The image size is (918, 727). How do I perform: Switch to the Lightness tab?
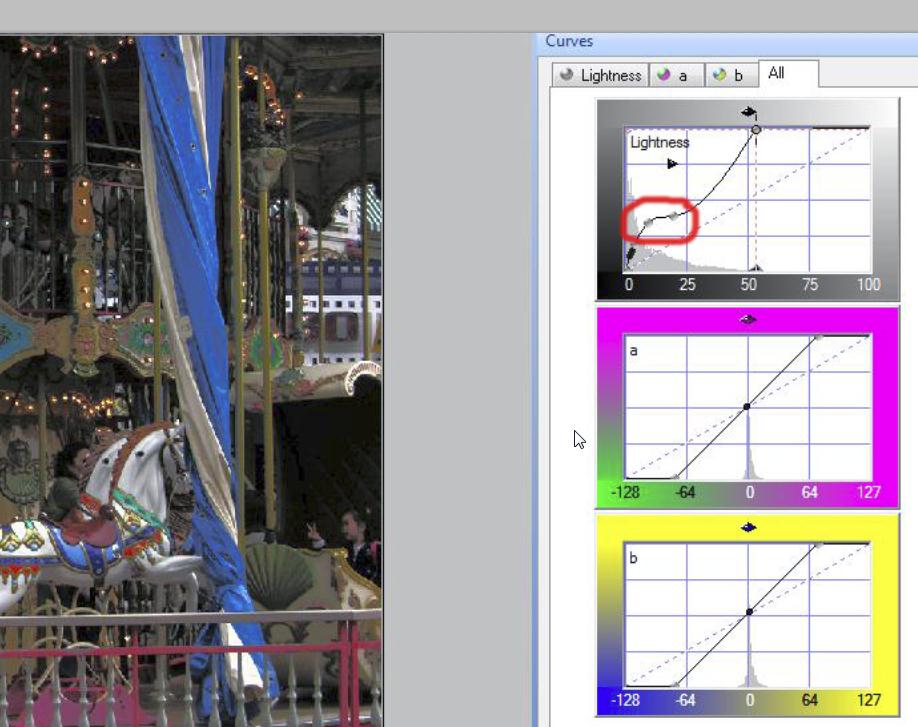click(x=600, y=75)
